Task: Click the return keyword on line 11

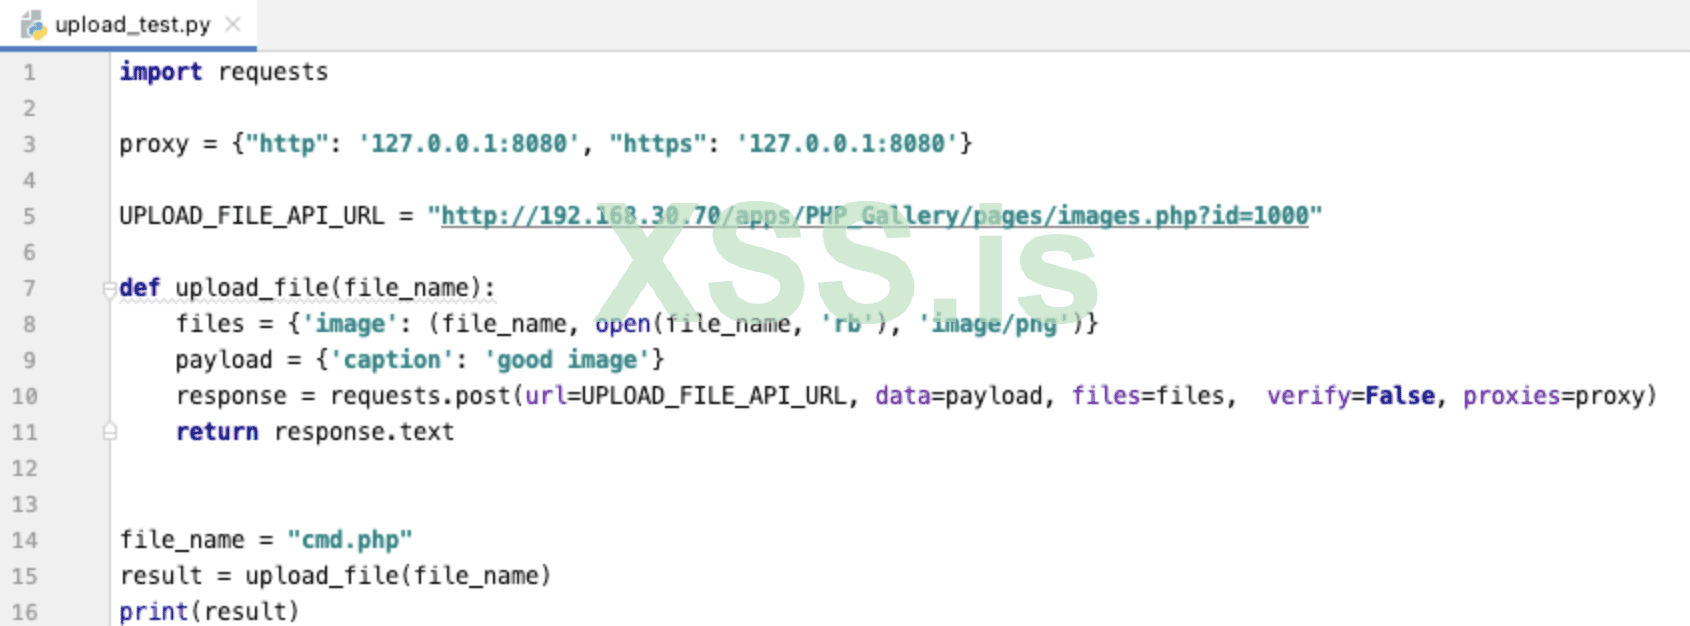Action: point(216,432)
